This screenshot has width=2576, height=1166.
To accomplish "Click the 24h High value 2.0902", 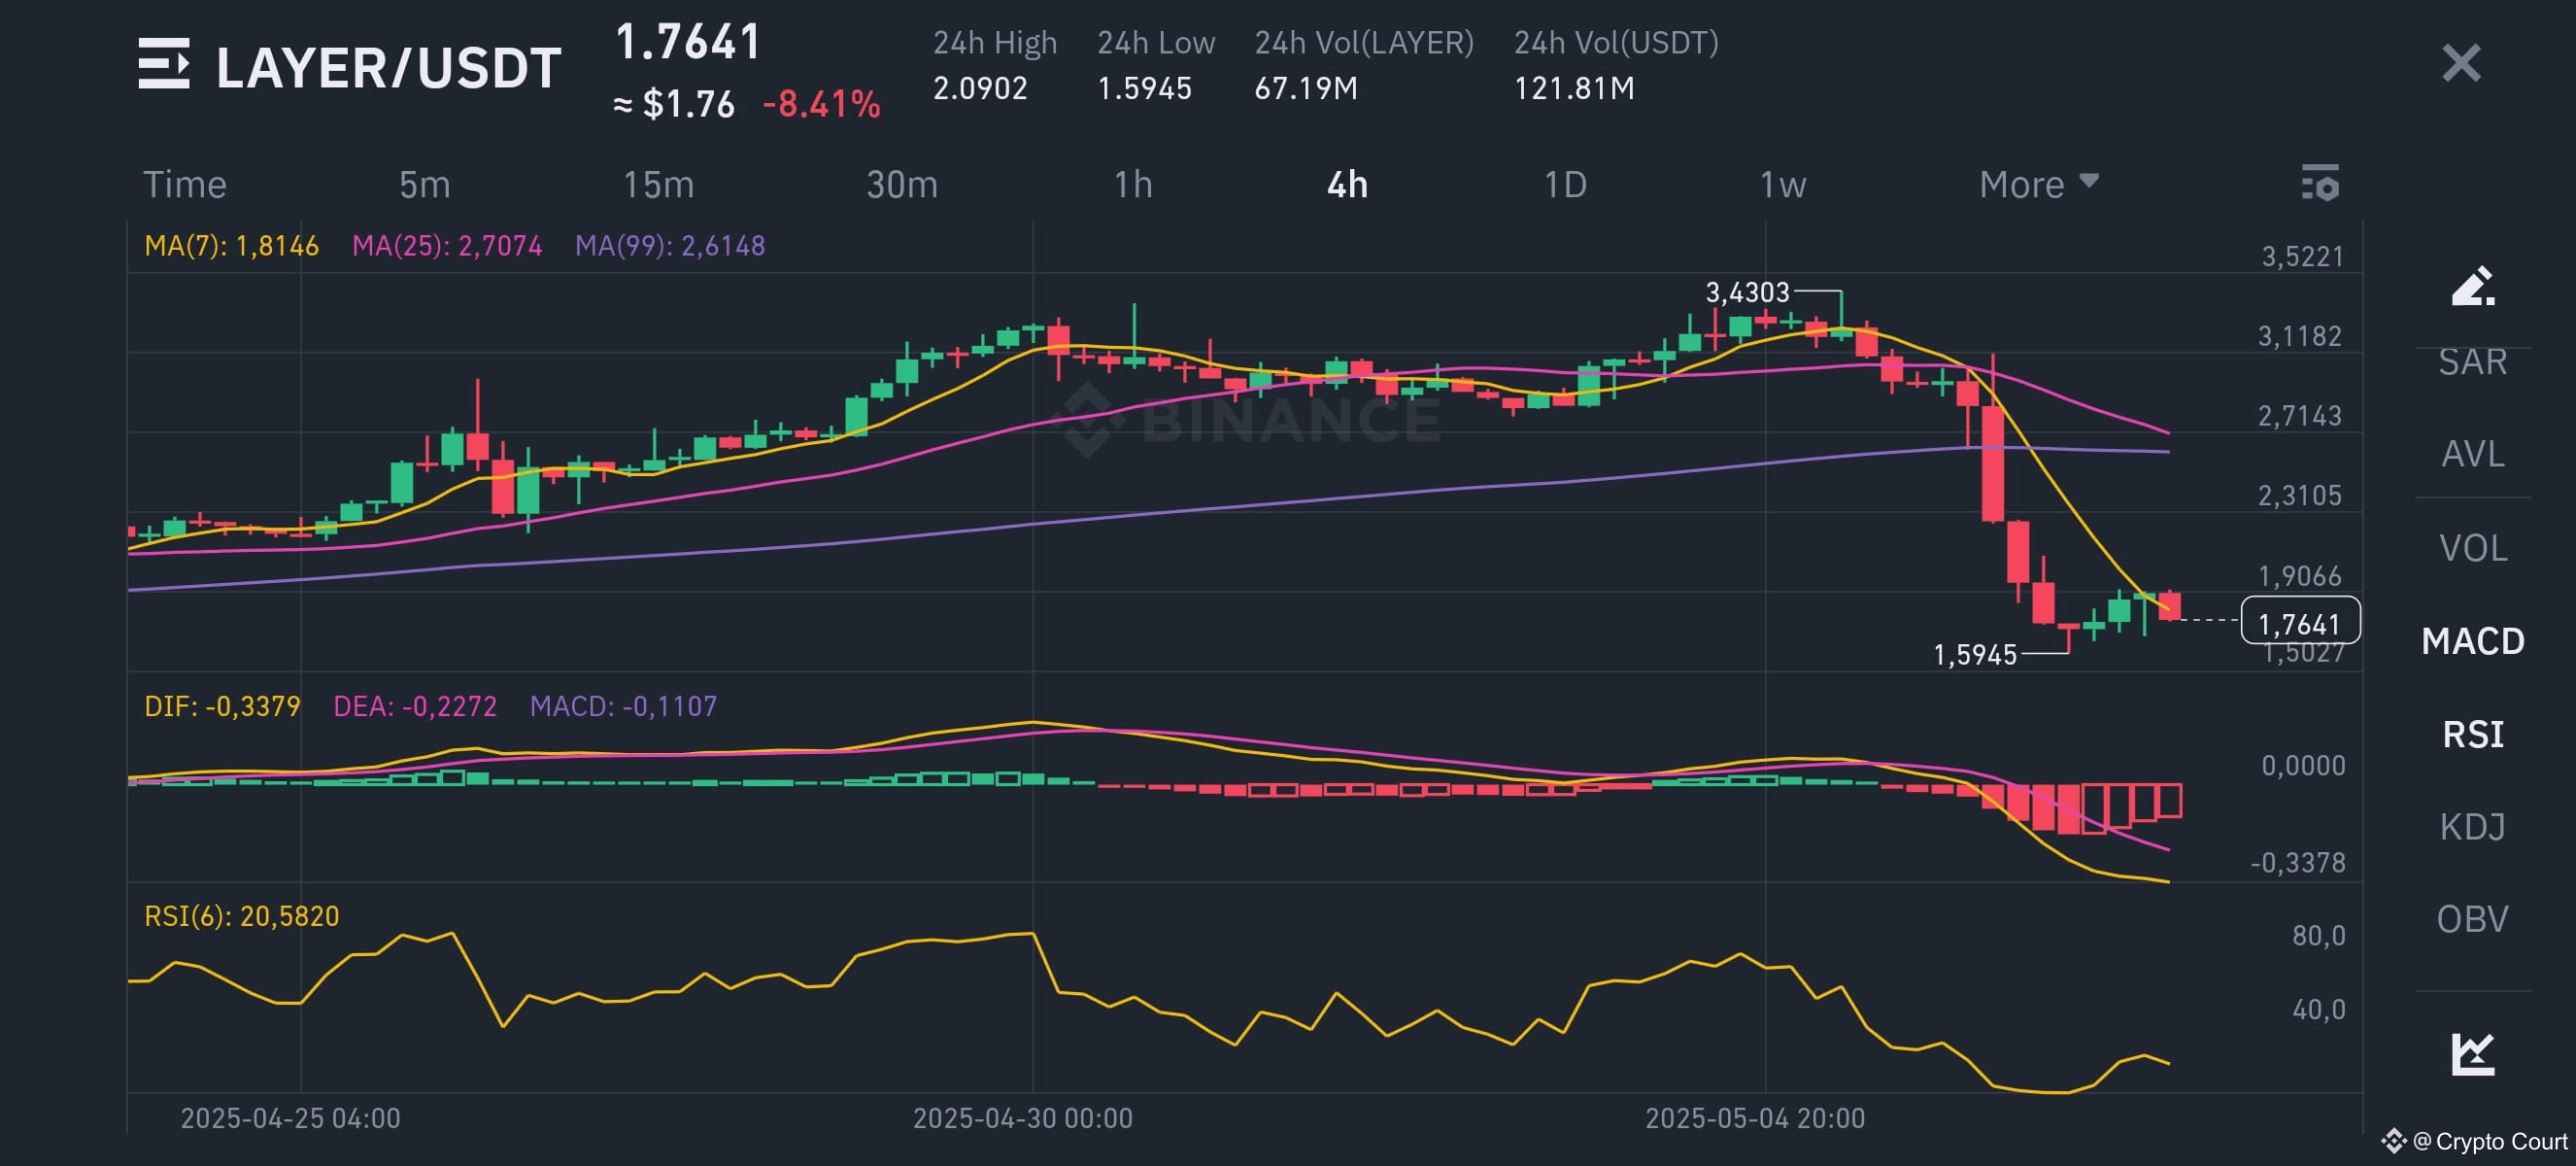I will tap(980, 89).
